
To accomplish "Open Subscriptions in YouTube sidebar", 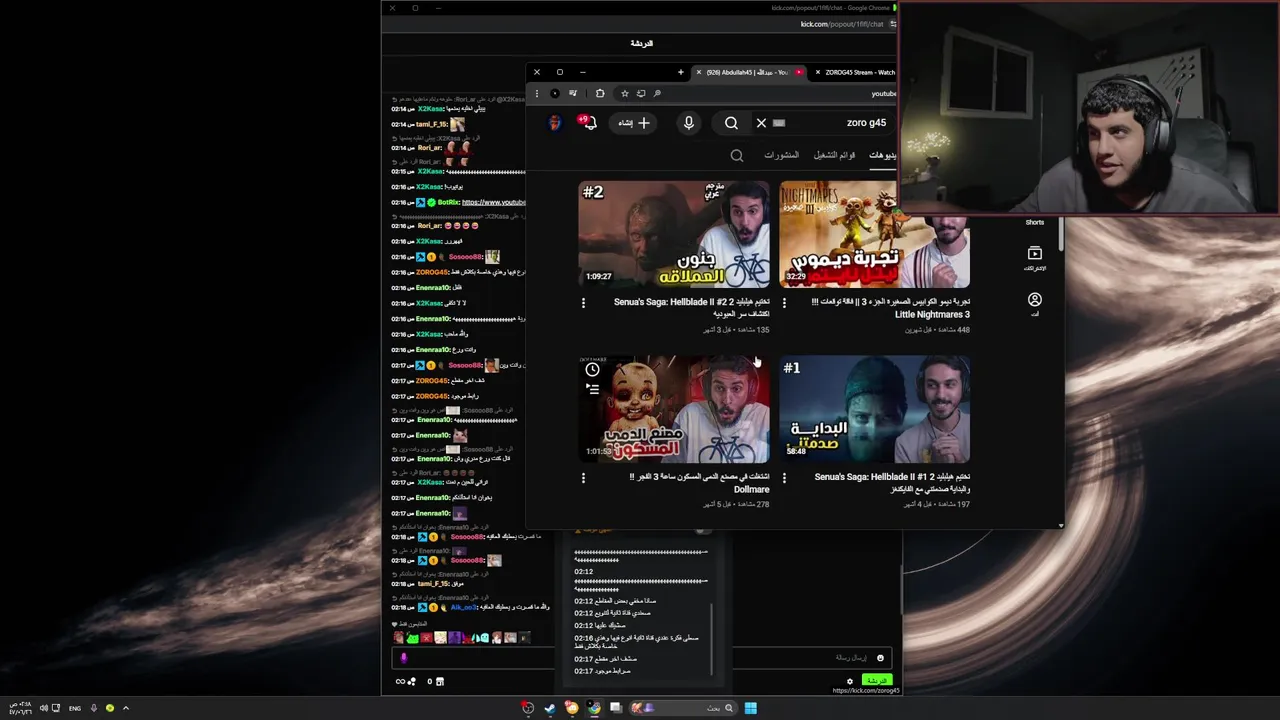I will [1035, 258].
